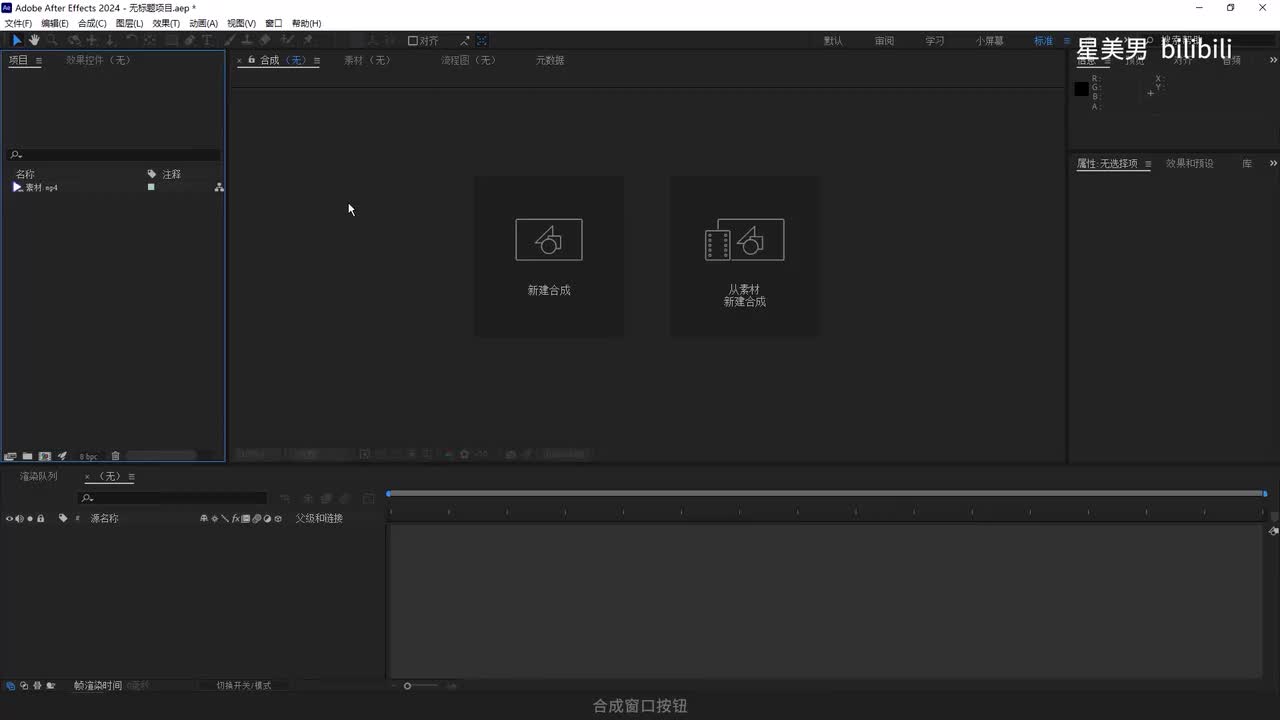Open the 效果(T) menu
The width and height of the screenshot is (1280, 720).
pyautogui.click(x=166, y=23)
